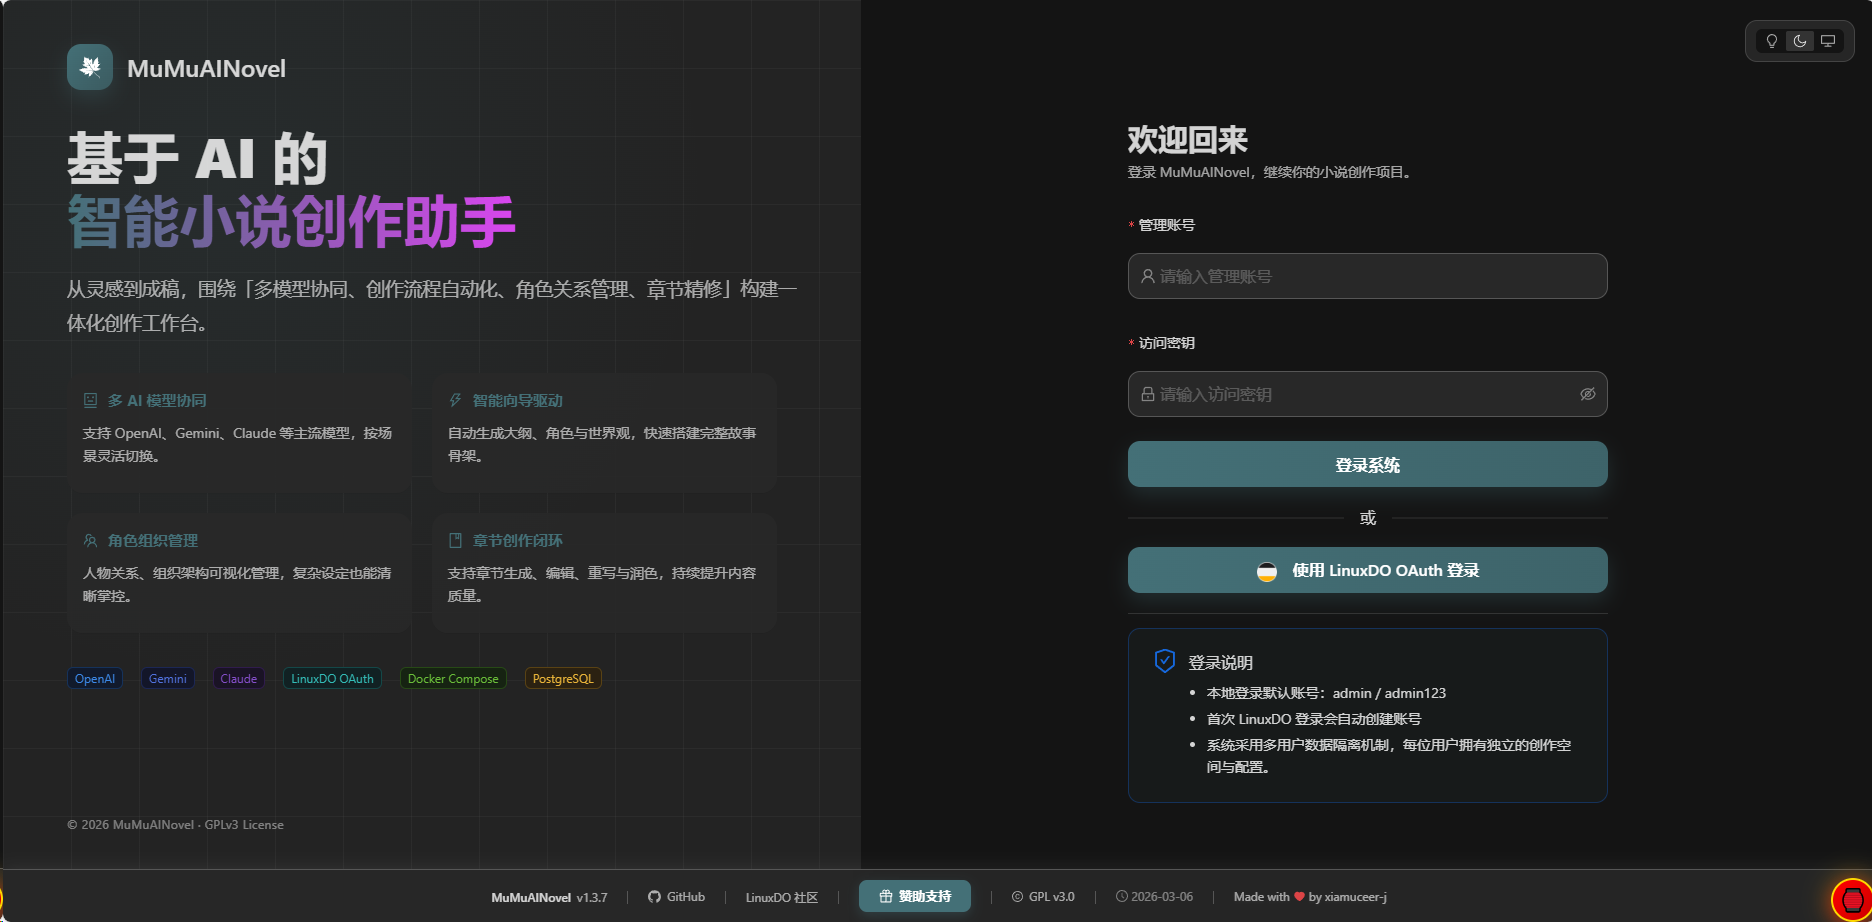1872x922 pixels.
Task: Click the MuMuAINovel brand name at top left
Action: tap(206, 68)
